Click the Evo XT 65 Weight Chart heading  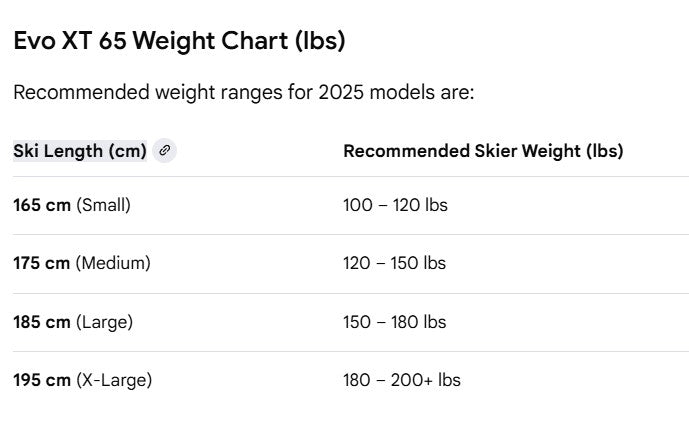click(179, 42)
